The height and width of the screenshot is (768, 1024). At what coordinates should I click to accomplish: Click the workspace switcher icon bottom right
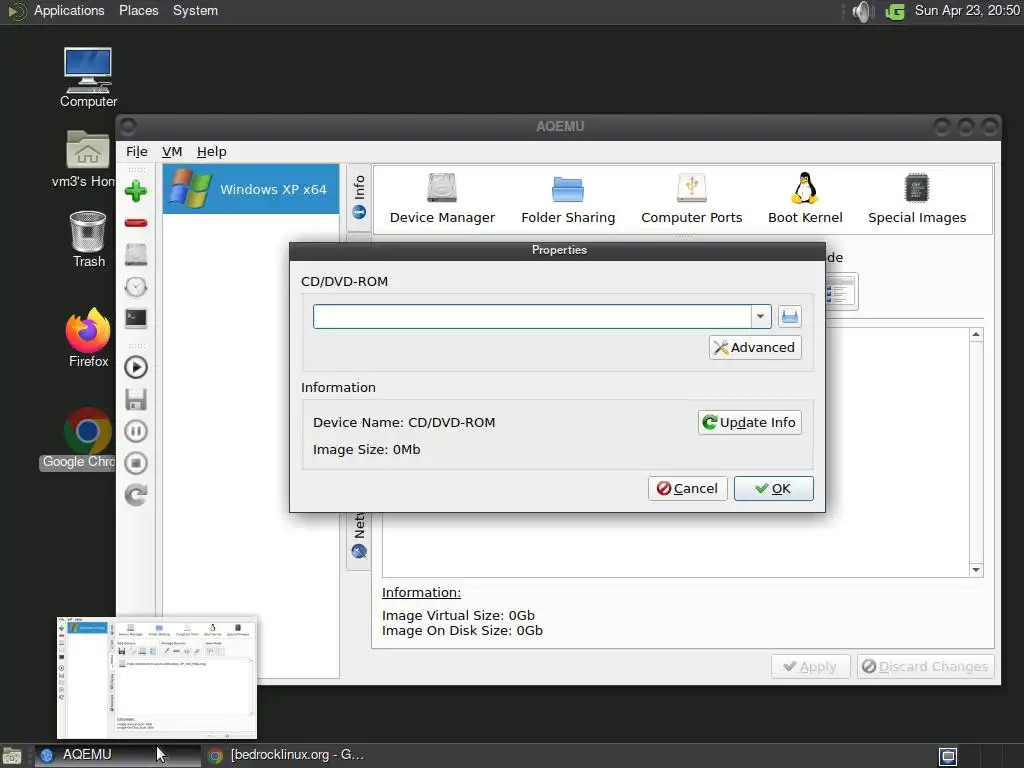(x=948, y=756)
